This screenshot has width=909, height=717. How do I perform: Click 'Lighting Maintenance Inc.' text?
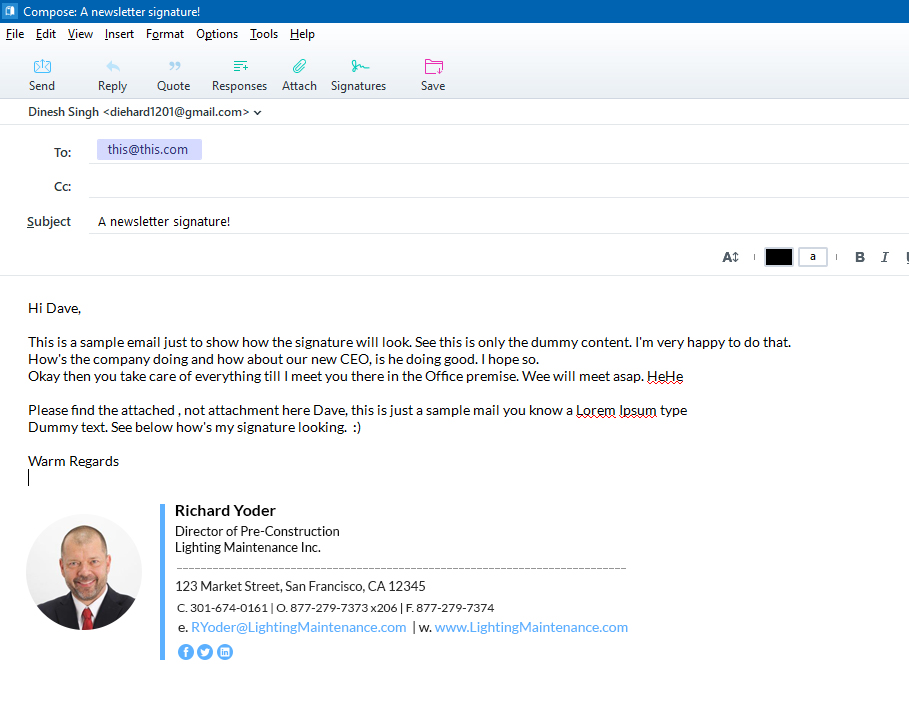[248, 547]
